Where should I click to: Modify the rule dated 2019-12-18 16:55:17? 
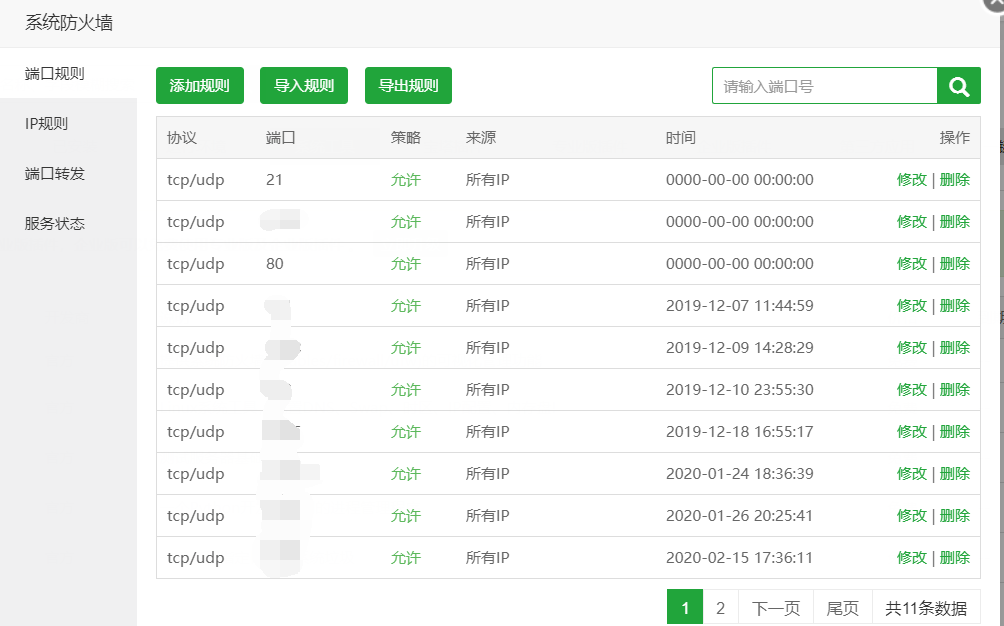(x=912, y=431)
